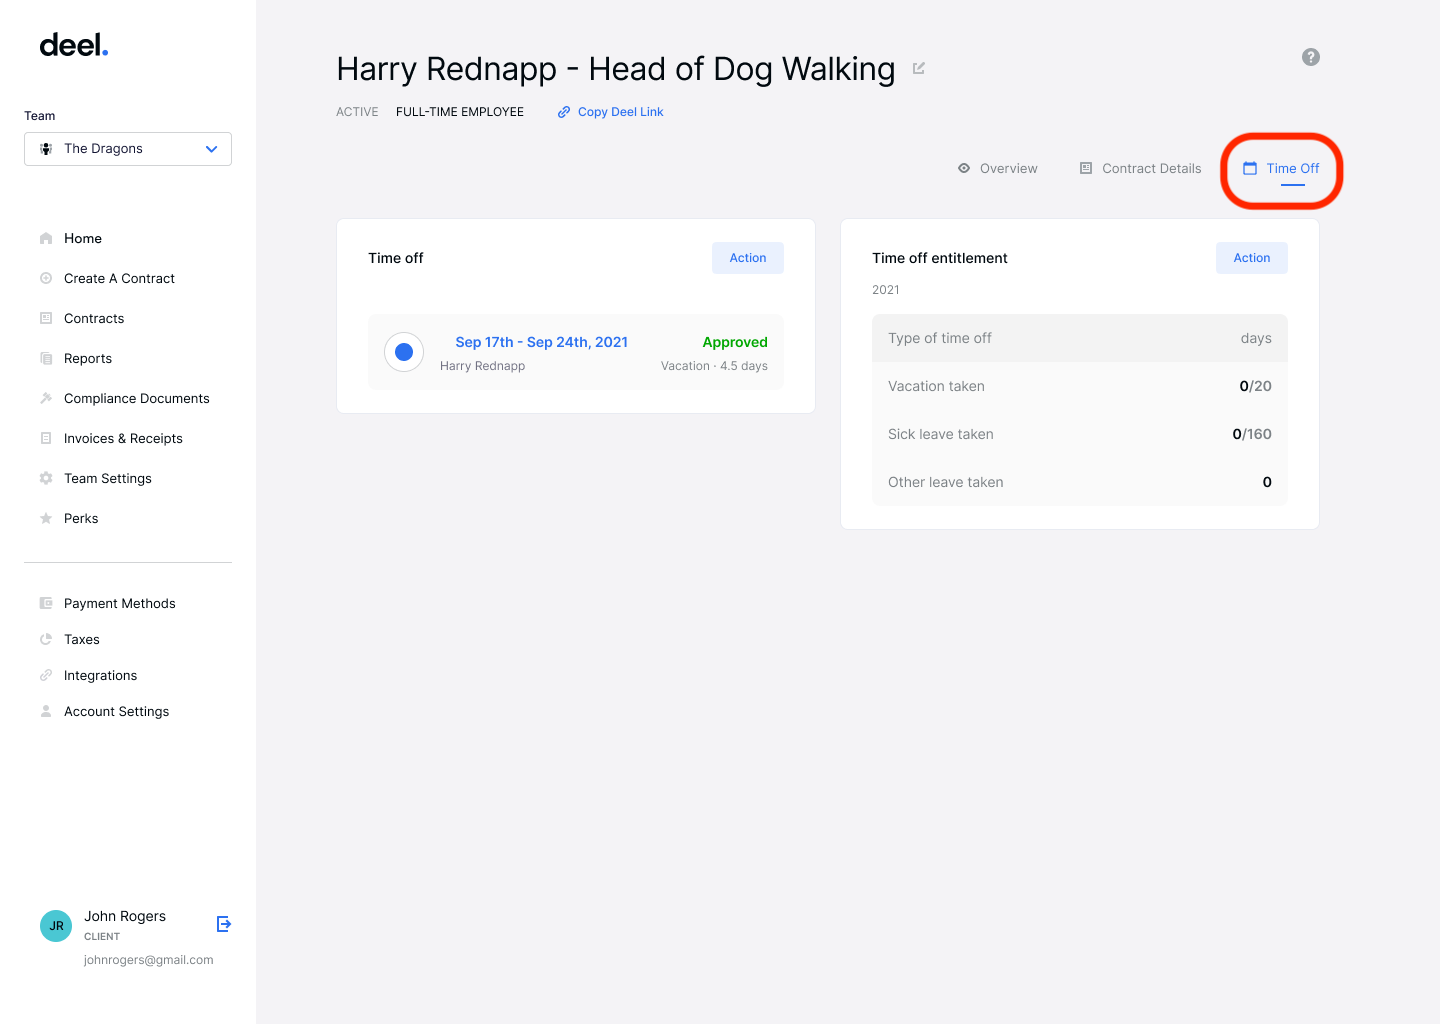Click the edit pencil beside Harry Rednapp's title
This screenshot has width=1440, height=1024.
tap(919, 68)
